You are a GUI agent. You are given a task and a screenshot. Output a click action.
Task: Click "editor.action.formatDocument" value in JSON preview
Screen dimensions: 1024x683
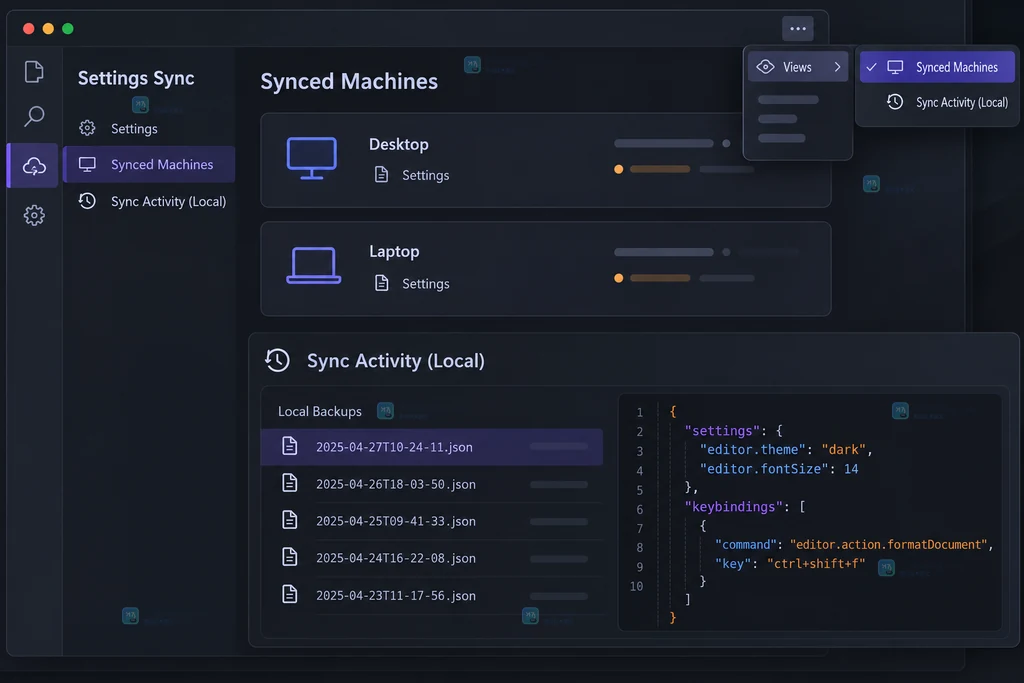tap(888, 545)
